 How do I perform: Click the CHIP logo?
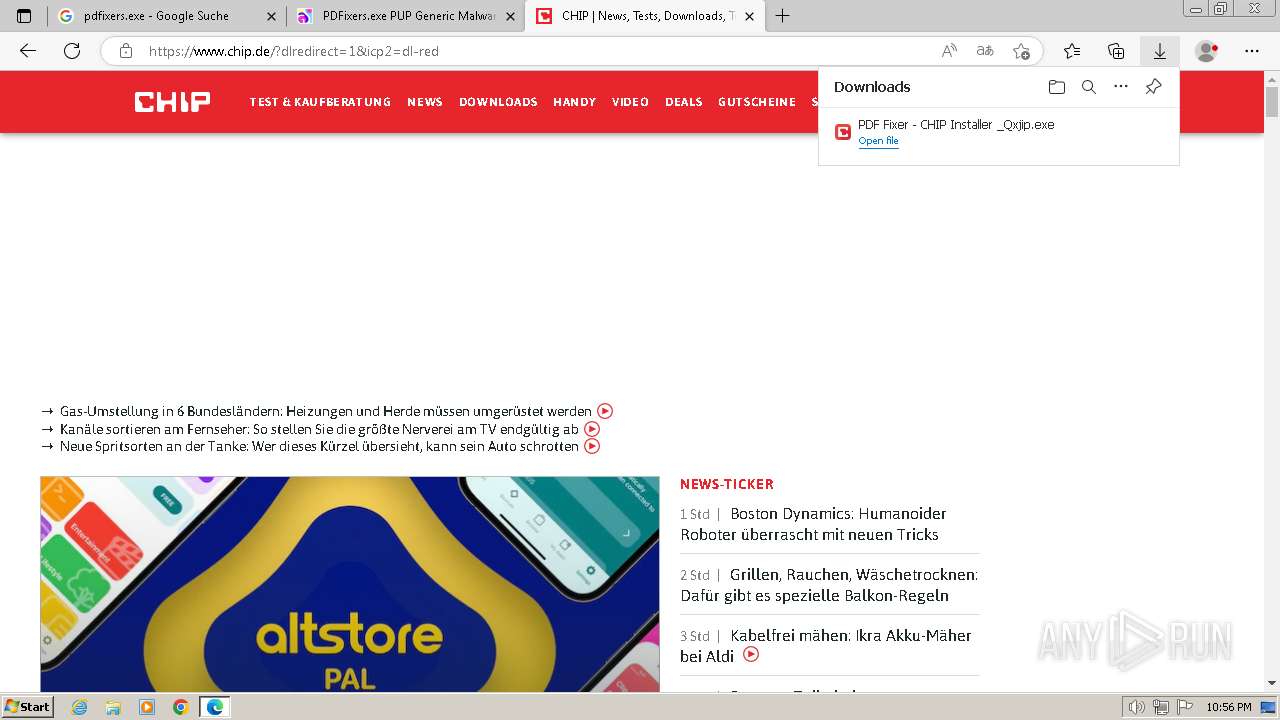(172, 101)
